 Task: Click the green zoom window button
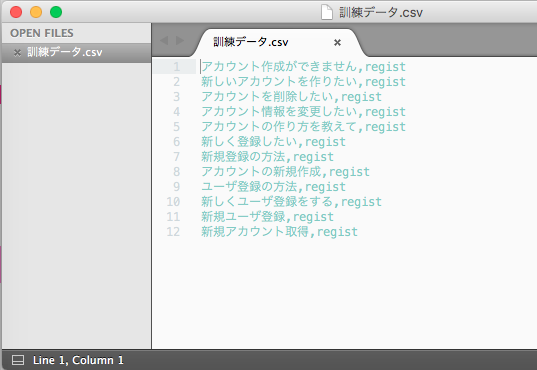(56, 12)
